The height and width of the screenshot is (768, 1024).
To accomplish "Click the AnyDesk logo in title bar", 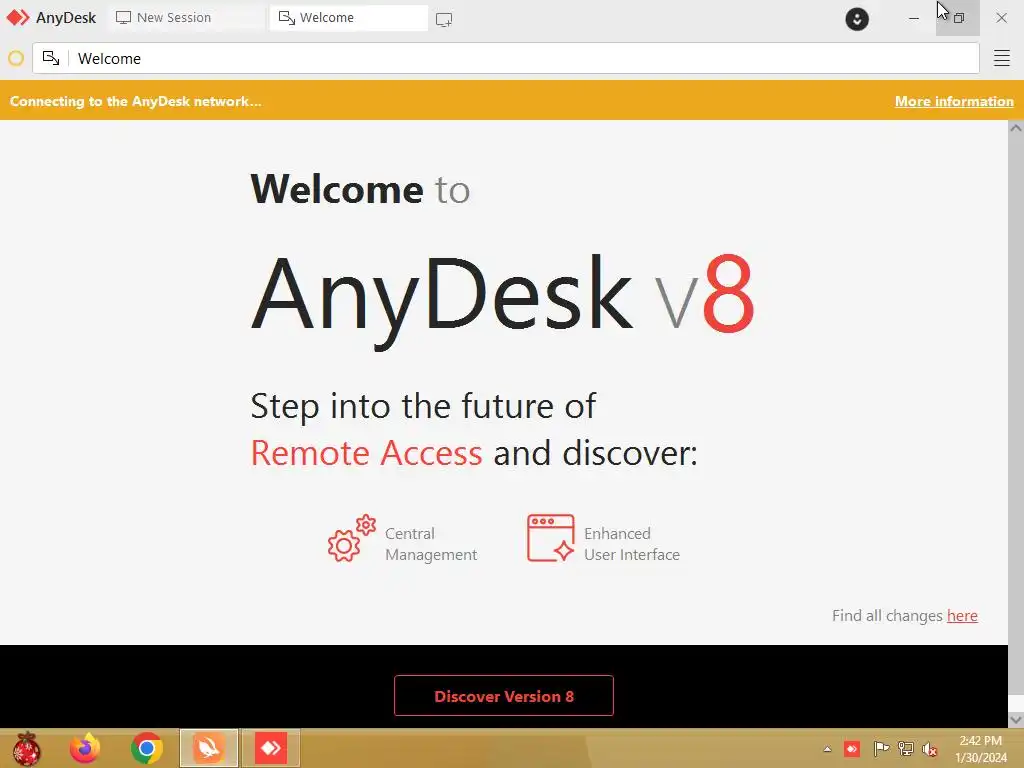I will [x=18, y=18].
